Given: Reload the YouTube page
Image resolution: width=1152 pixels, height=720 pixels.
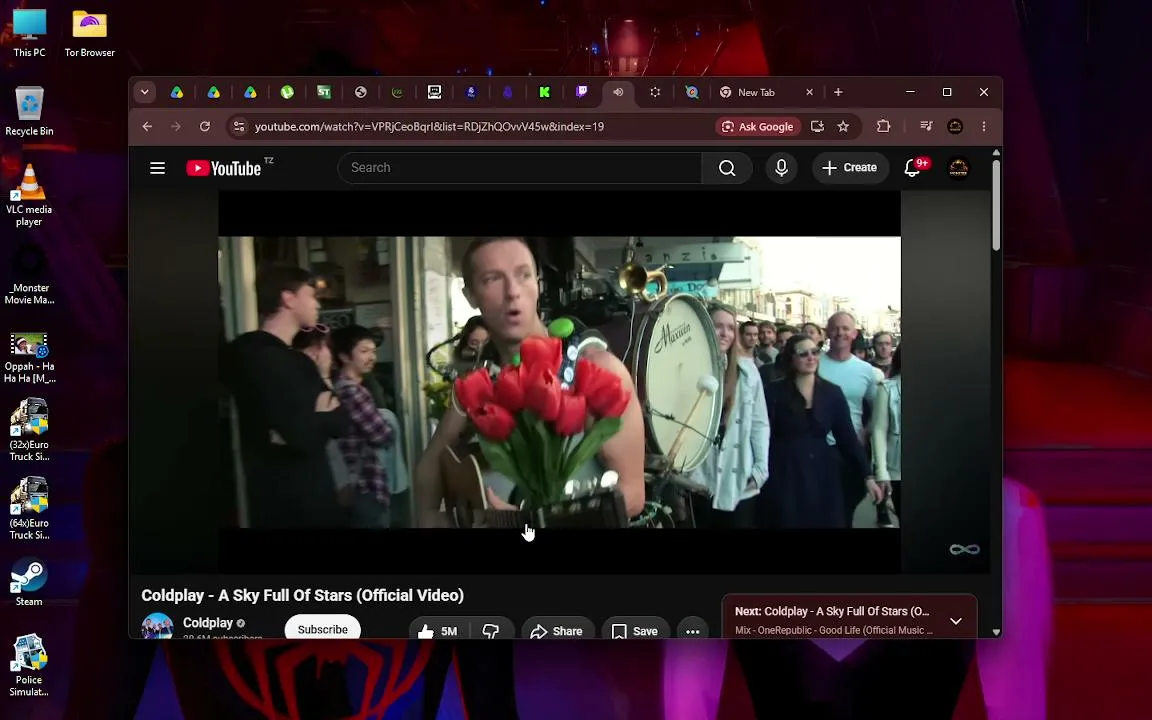Looking at the screenshot, I should click(x=205, y=126).
